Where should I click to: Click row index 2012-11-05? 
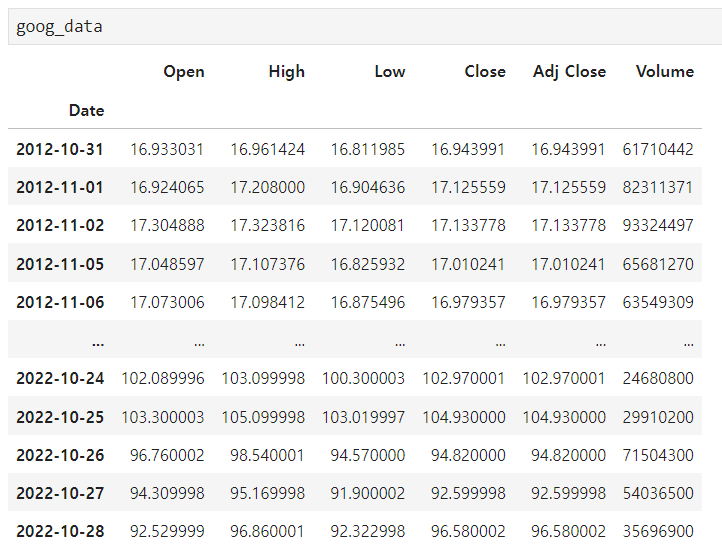tap(60, 264)
